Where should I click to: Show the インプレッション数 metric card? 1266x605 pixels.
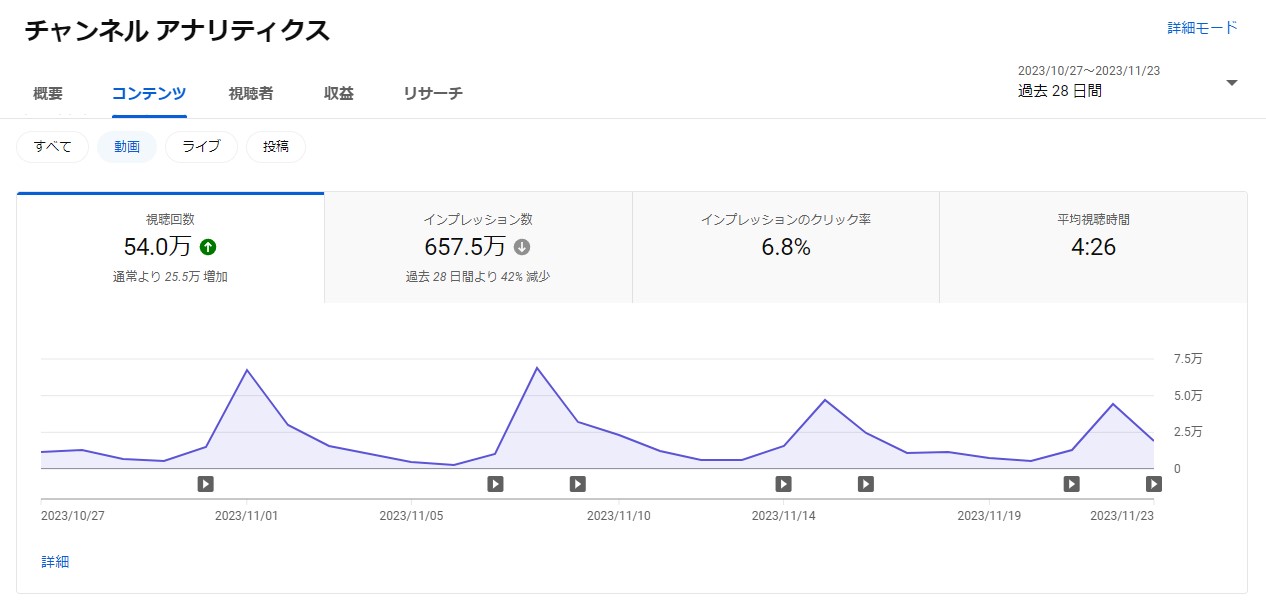point(478,247)
